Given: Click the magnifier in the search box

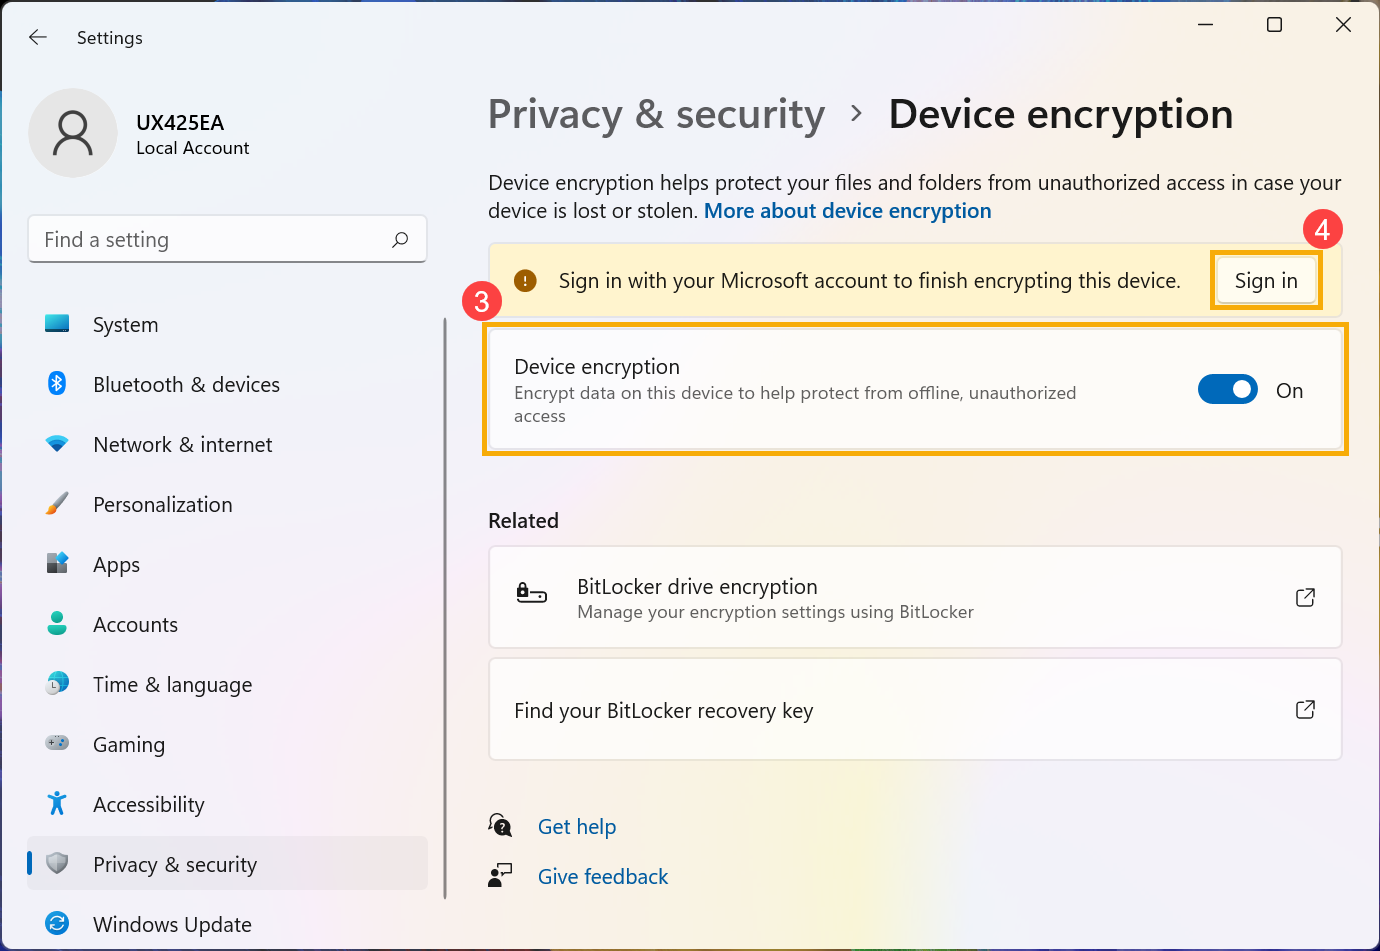Looking at the screenshot, I should 399,240.
